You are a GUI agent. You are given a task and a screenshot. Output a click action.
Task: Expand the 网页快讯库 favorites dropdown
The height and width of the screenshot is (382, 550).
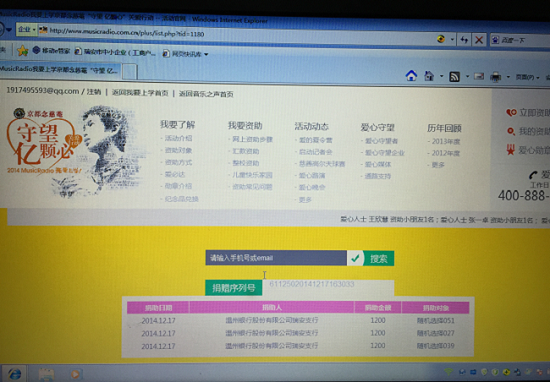click(x=206, y=54)
